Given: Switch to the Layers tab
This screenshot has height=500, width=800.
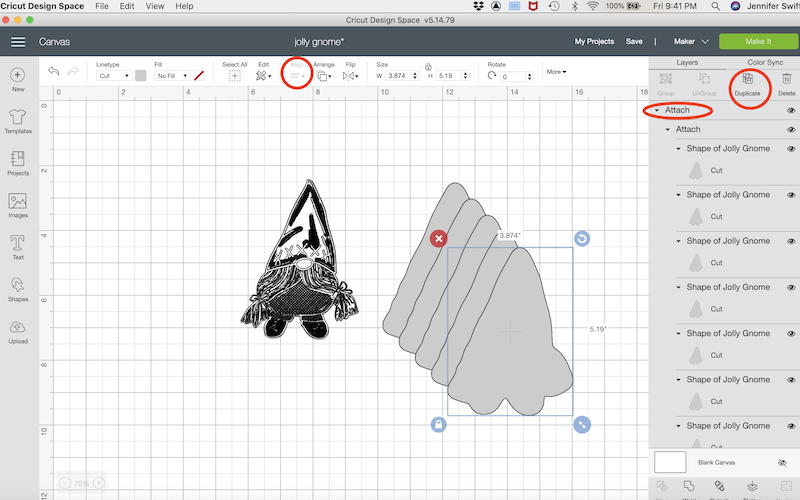Looking at the screenshot, I should [687, 62].
